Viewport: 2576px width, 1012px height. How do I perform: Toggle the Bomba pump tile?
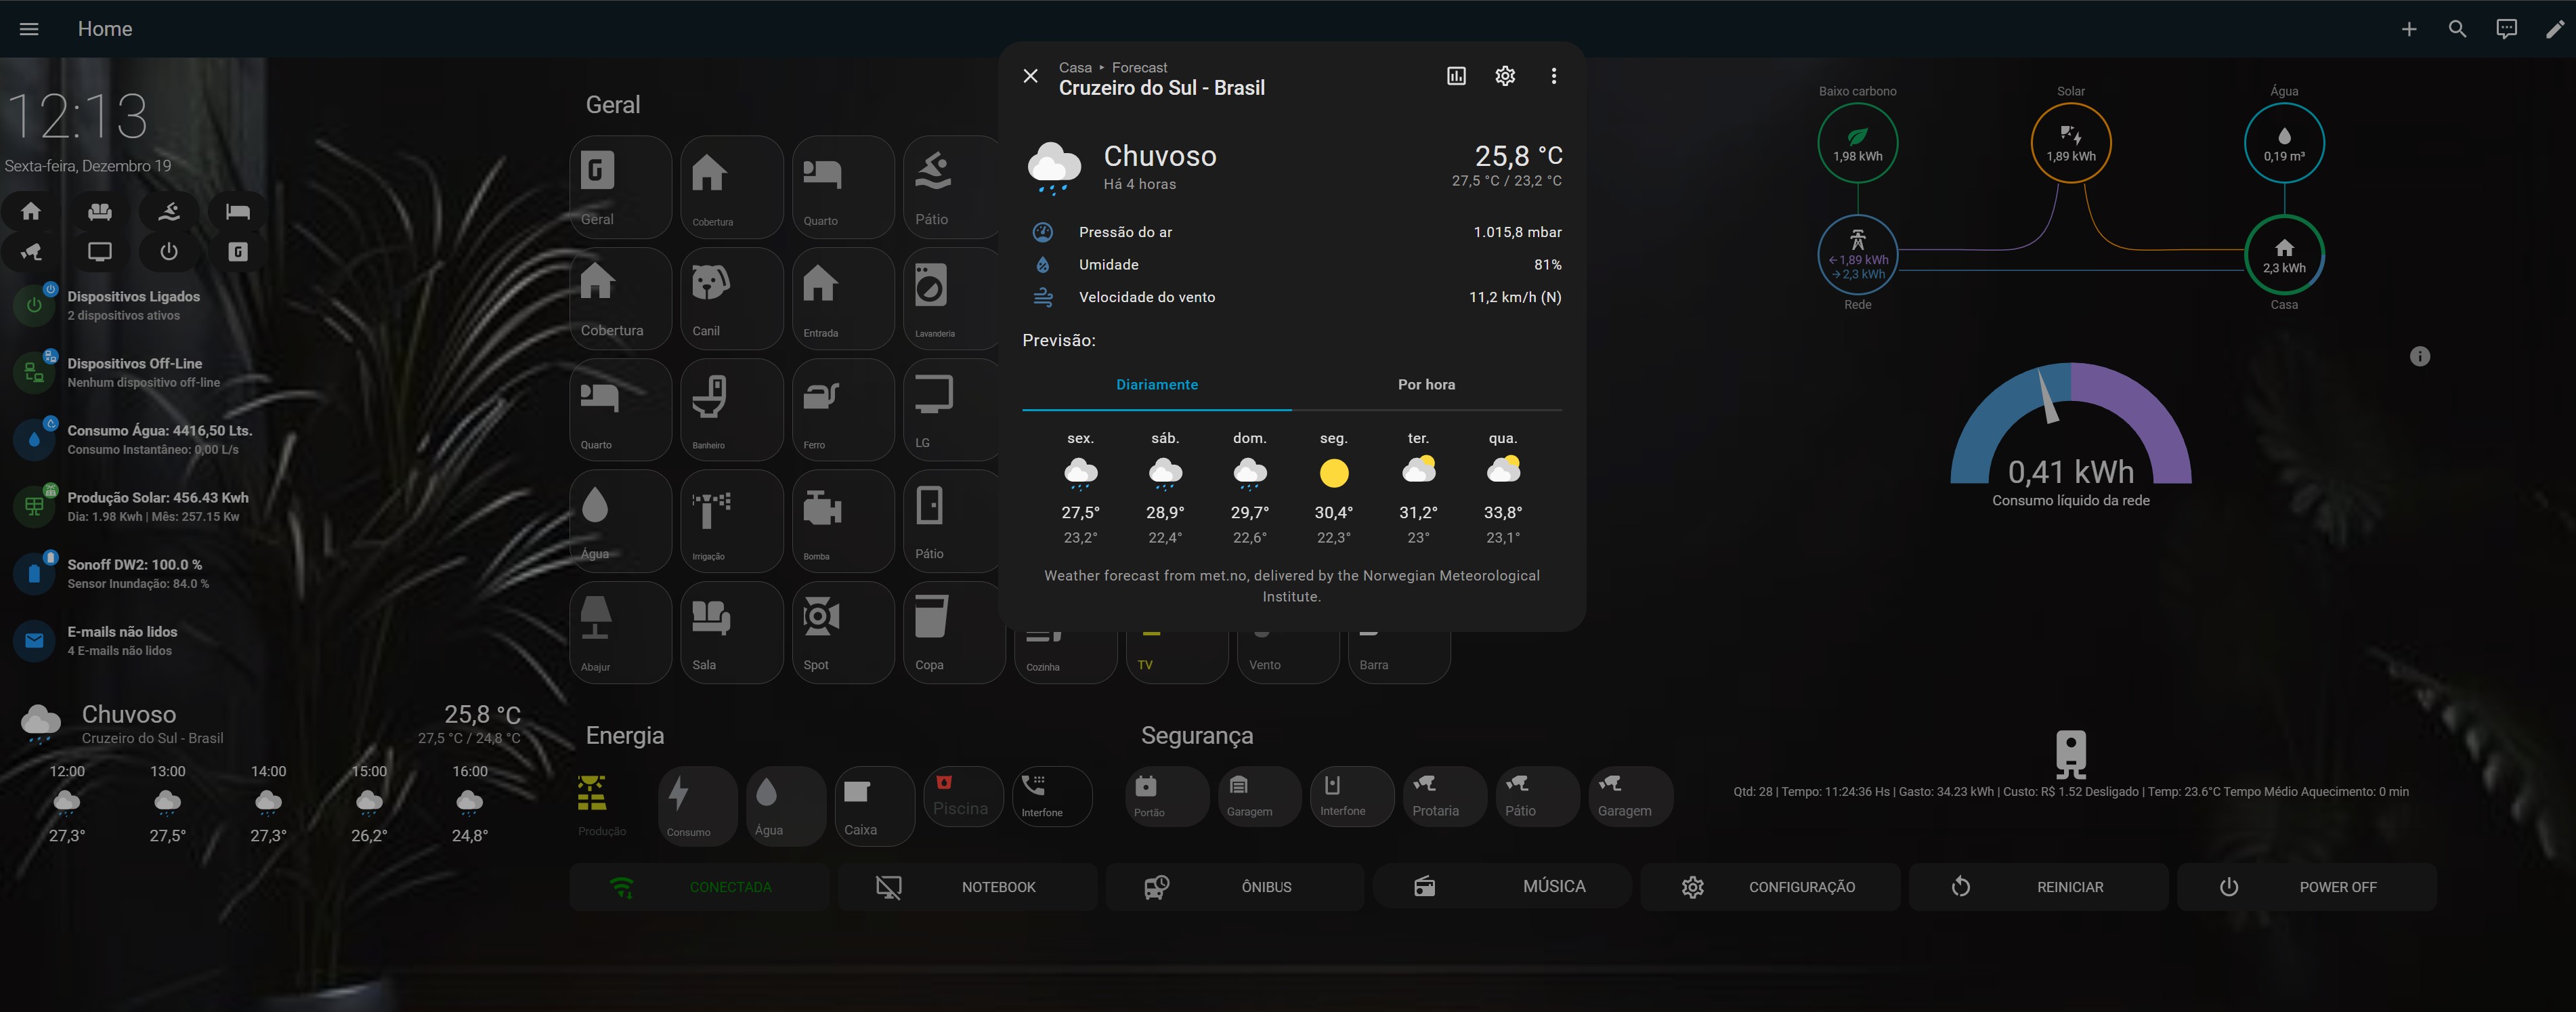[x=842, y=521]
